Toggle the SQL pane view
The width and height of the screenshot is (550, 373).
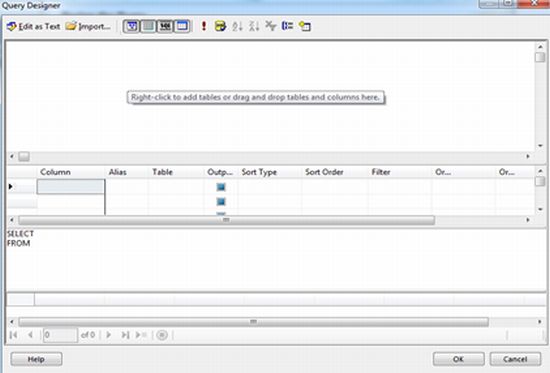[165, 26]
